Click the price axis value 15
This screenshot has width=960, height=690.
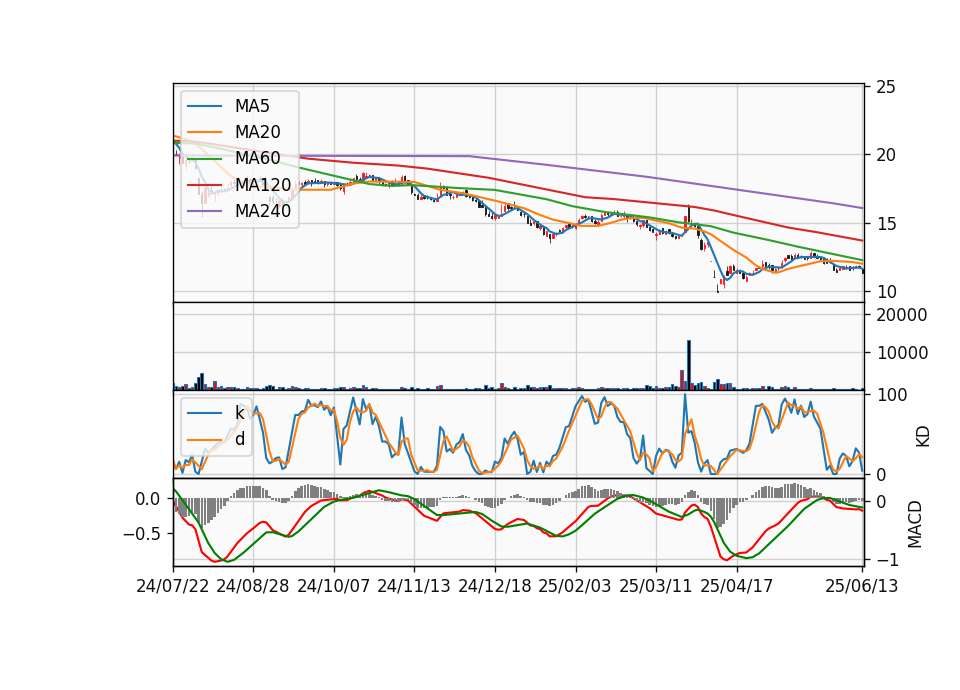[x=886, y=224]
